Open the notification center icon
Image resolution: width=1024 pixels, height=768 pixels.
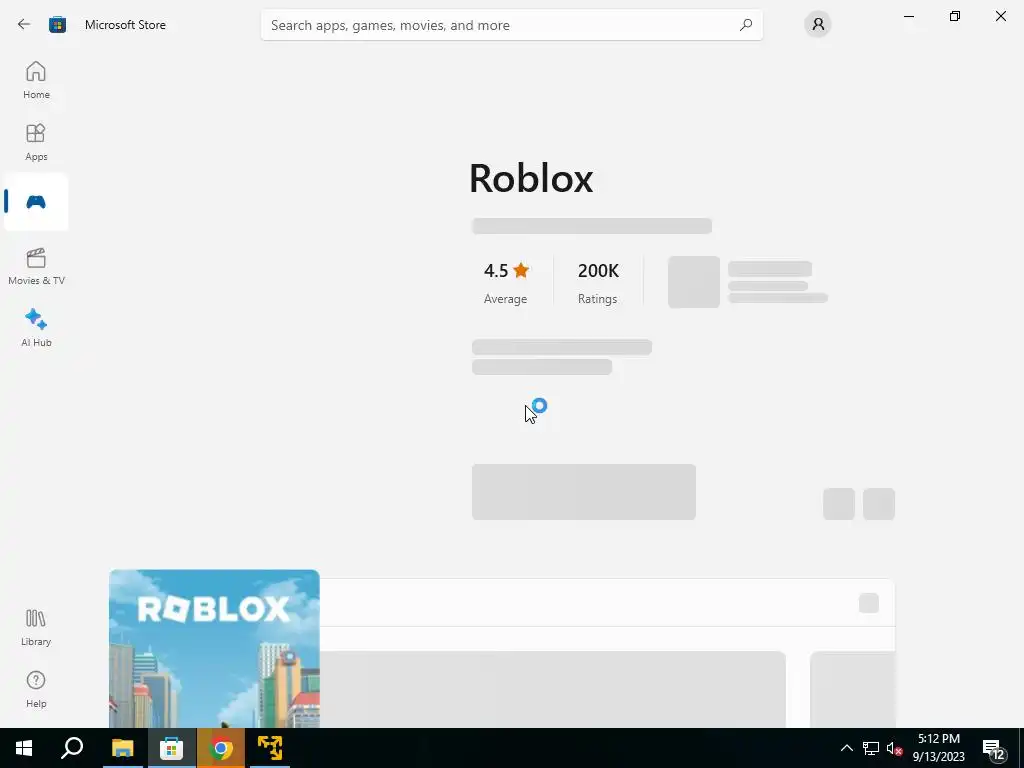tap(993, 748)
